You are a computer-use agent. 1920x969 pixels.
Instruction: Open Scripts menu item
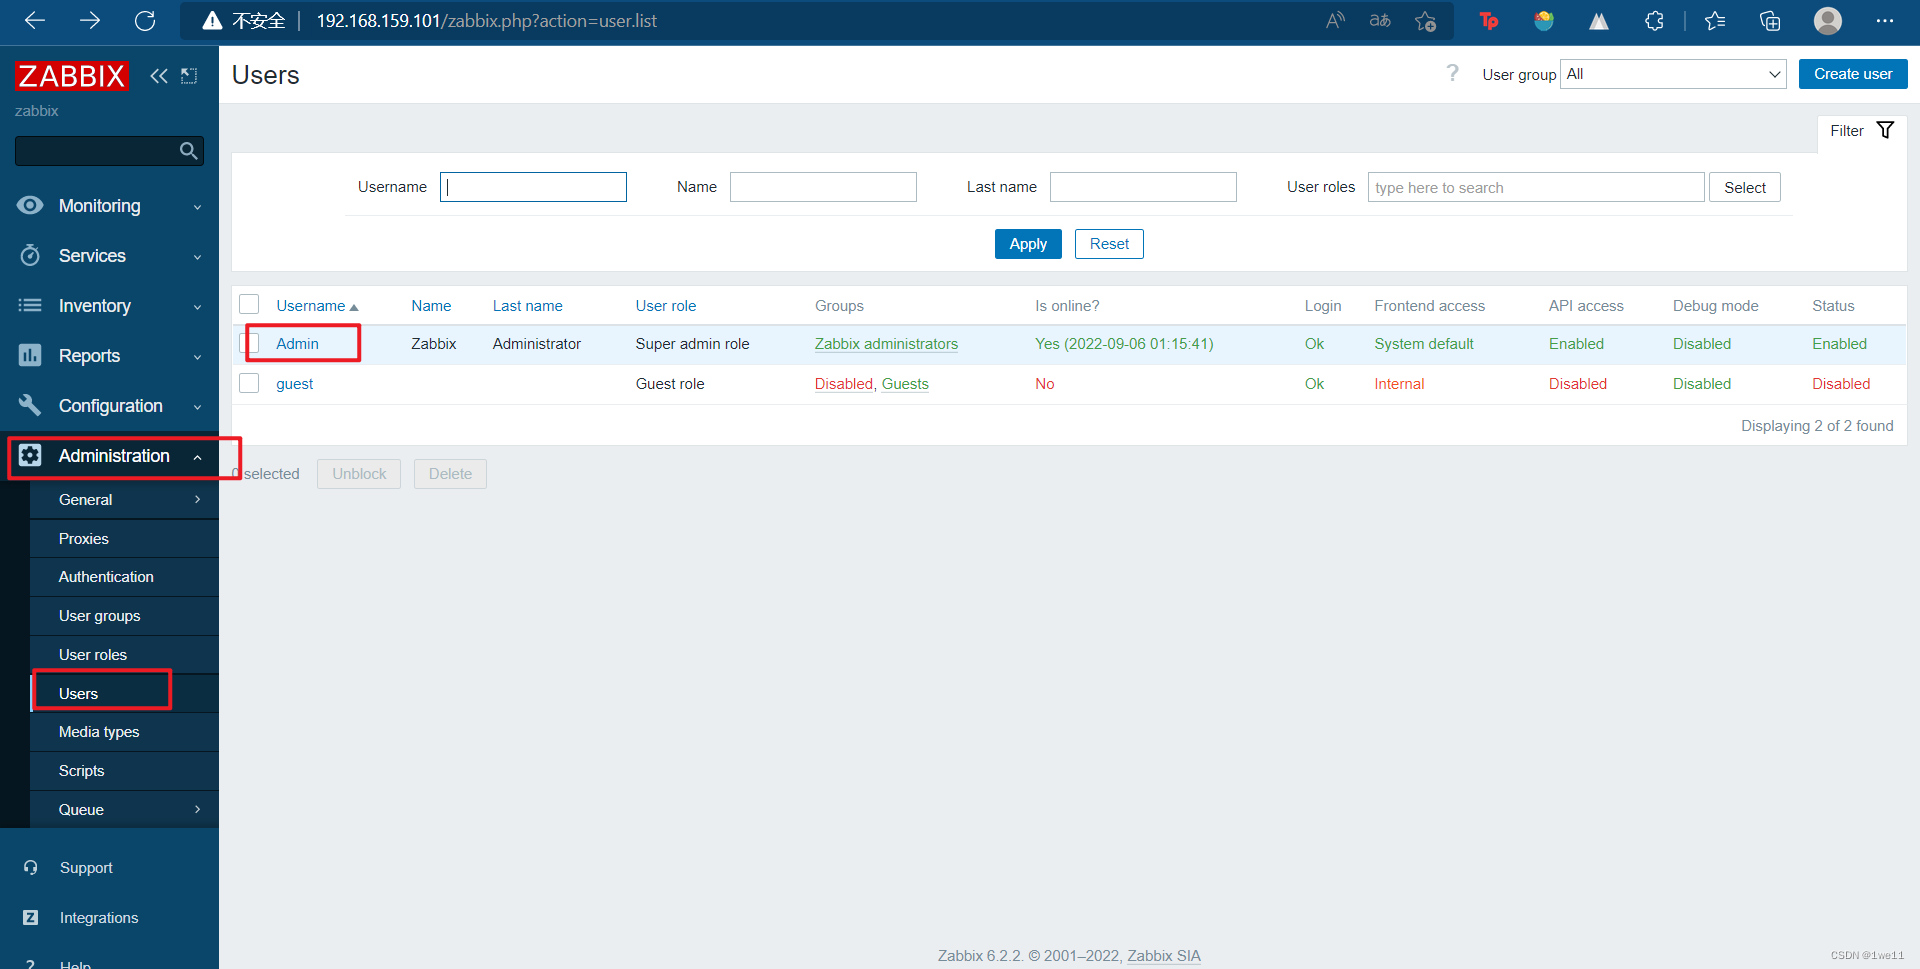point(124,771)
